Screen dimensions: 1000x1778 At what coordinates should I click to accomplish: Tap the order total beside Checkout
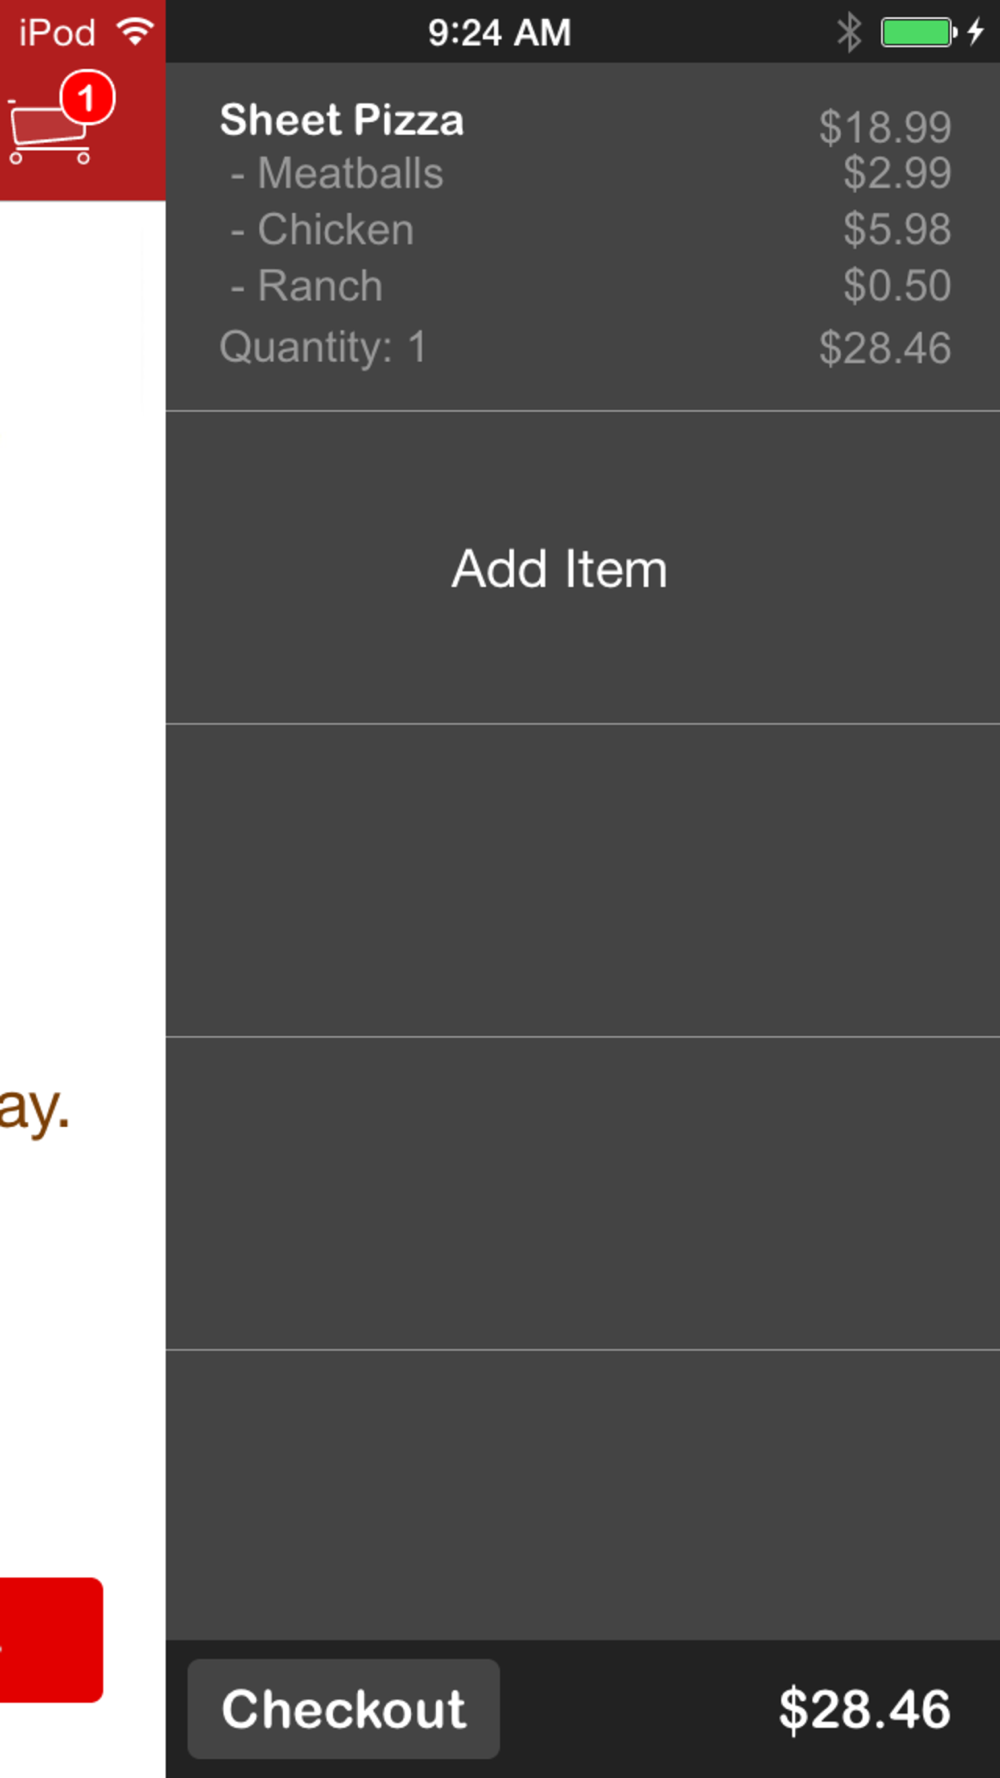click(x=864, y=1709)
